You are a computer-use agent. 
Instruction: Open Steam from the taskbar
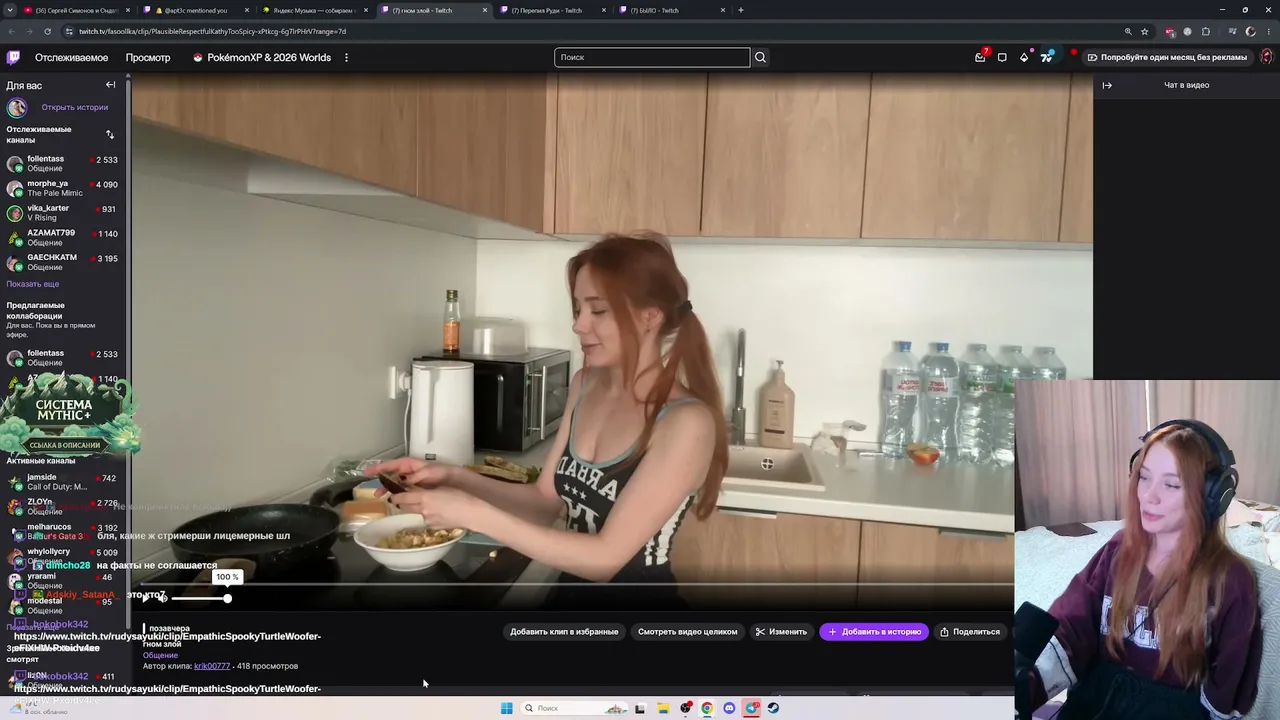pos(773,708)
